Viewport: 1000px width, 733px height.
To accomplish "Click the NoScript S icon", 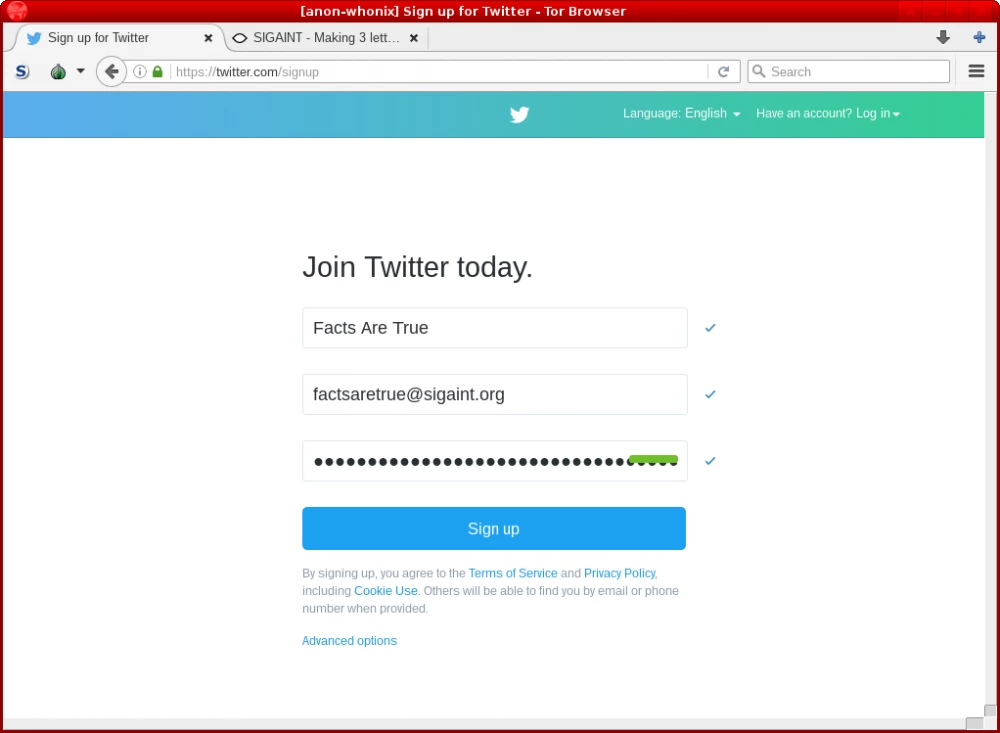I will click(x=22, y=71).
